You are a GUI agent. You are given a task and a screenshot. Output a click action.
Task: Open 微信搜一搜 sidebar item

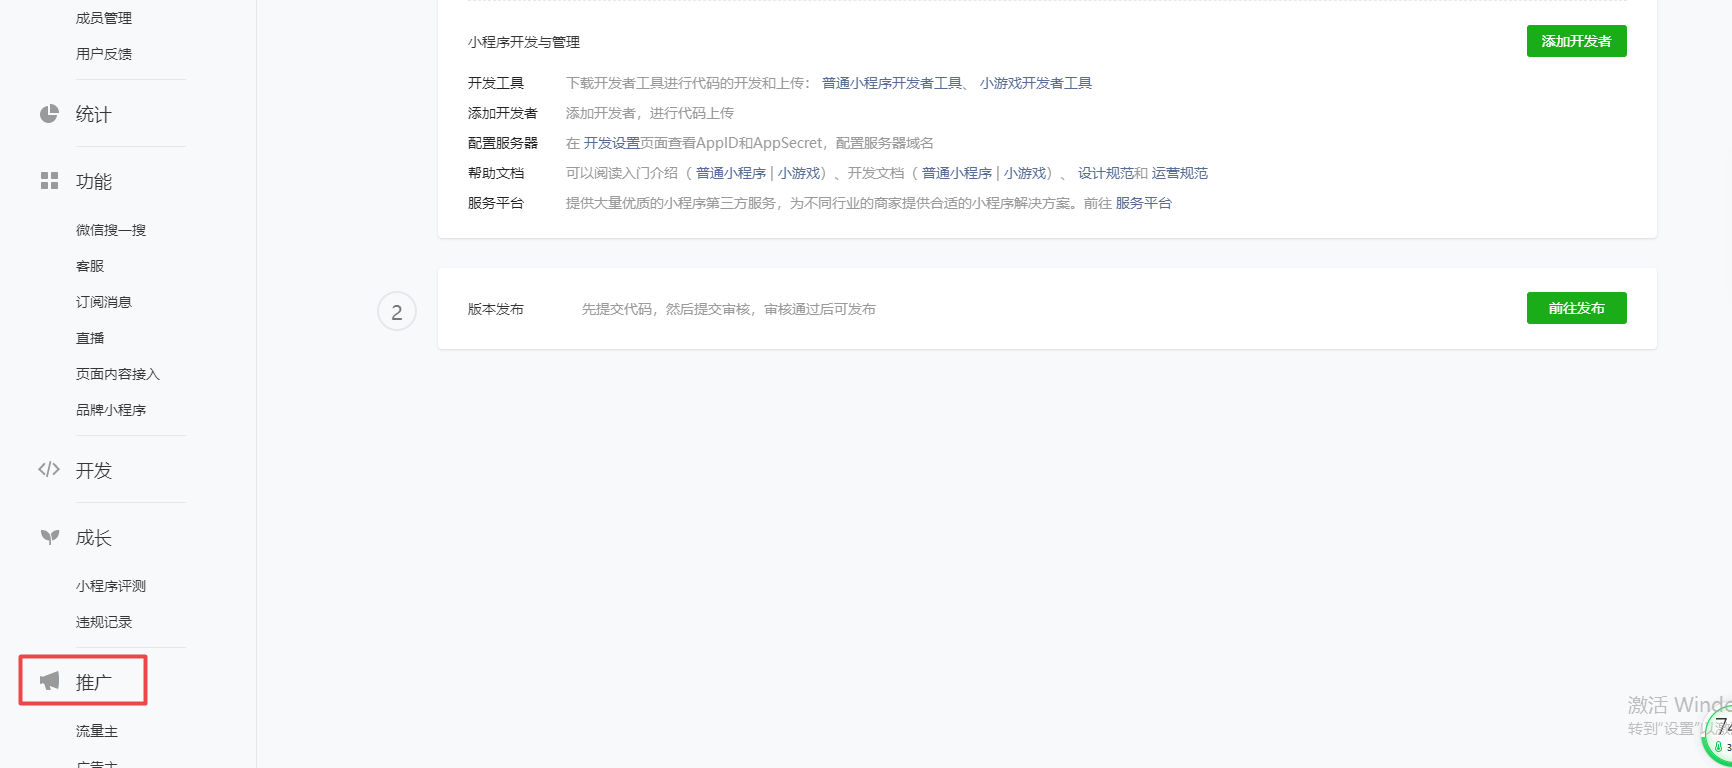coord(111,230)
